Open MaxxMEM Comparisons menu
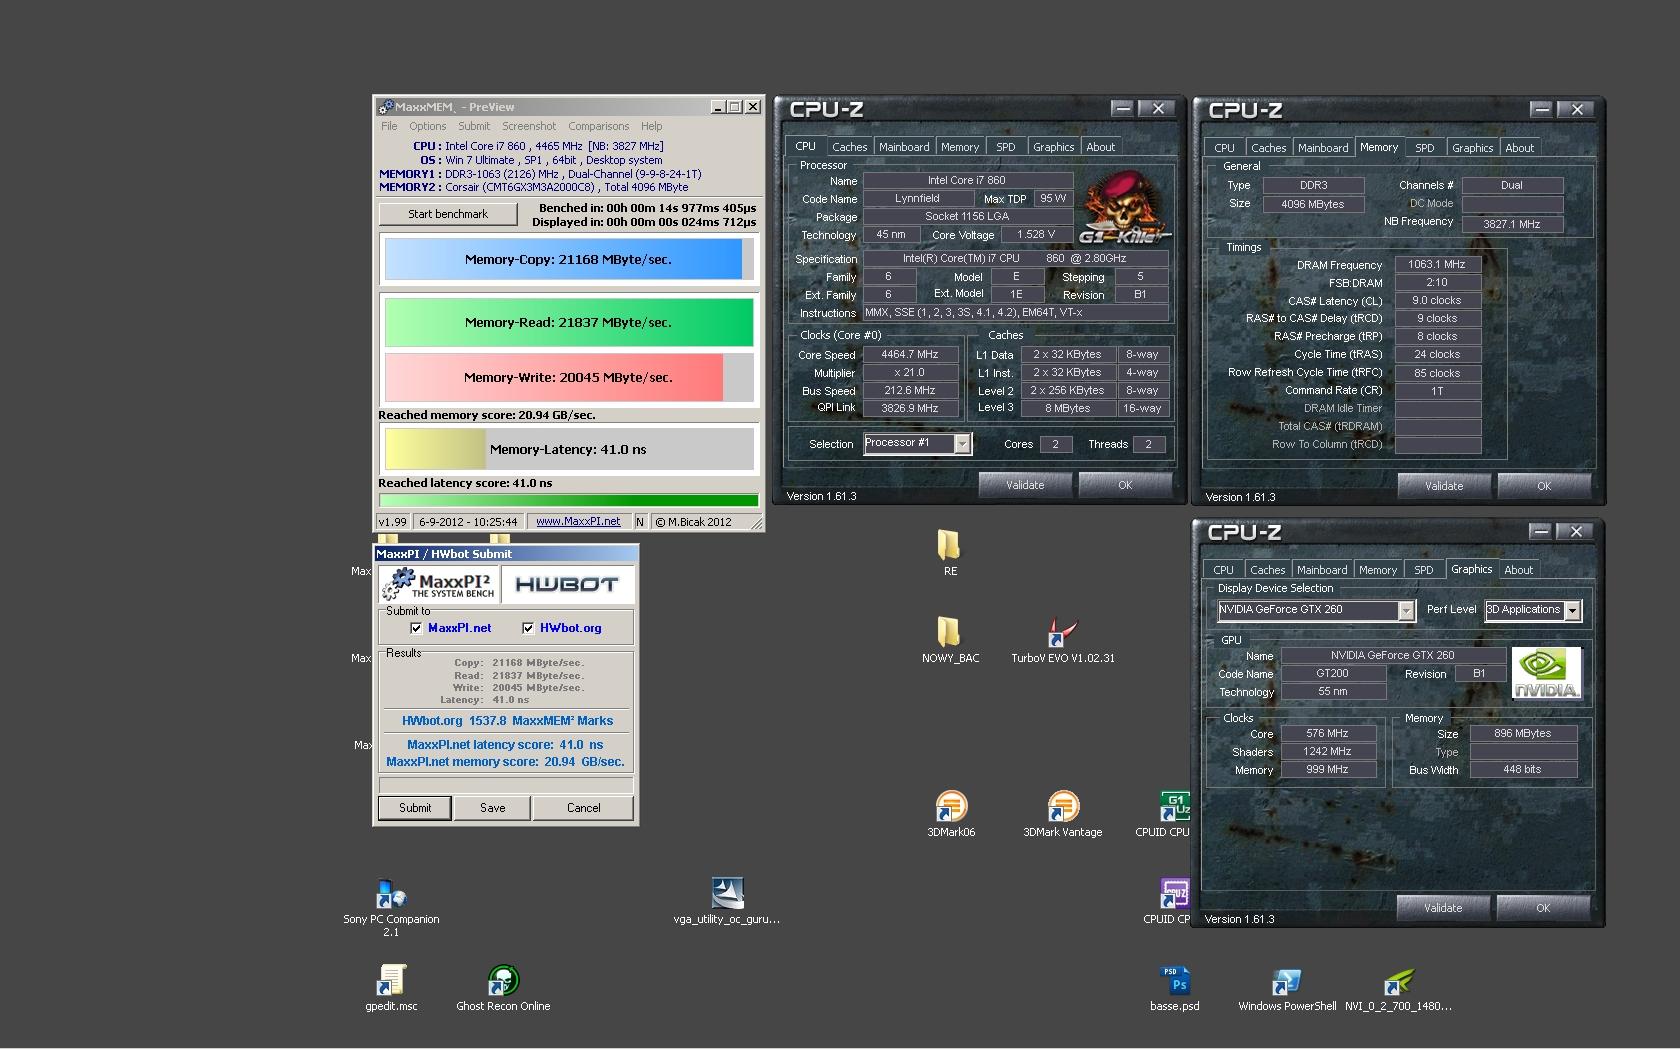This screenshot has width=1680, height=1050. coord(598,126)
